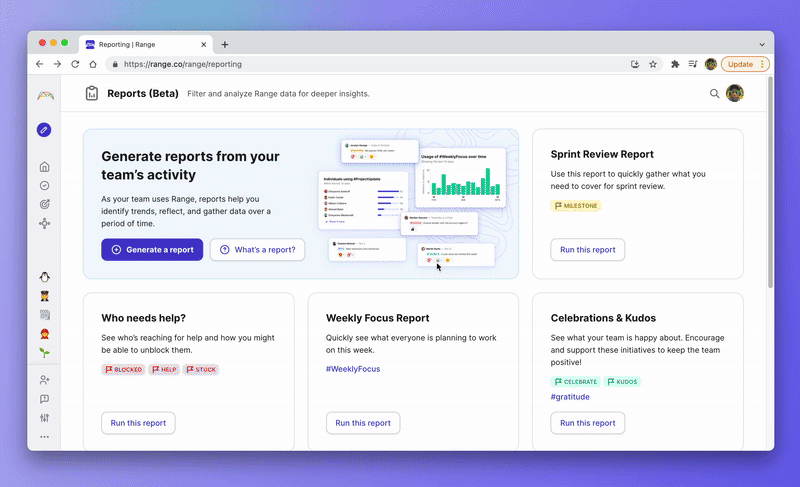Image resolution: width=800 pixels, height=487 pixels.
Task: Select the red-hat person team emoji in the sidebar
Action: [x=44, y=334]
